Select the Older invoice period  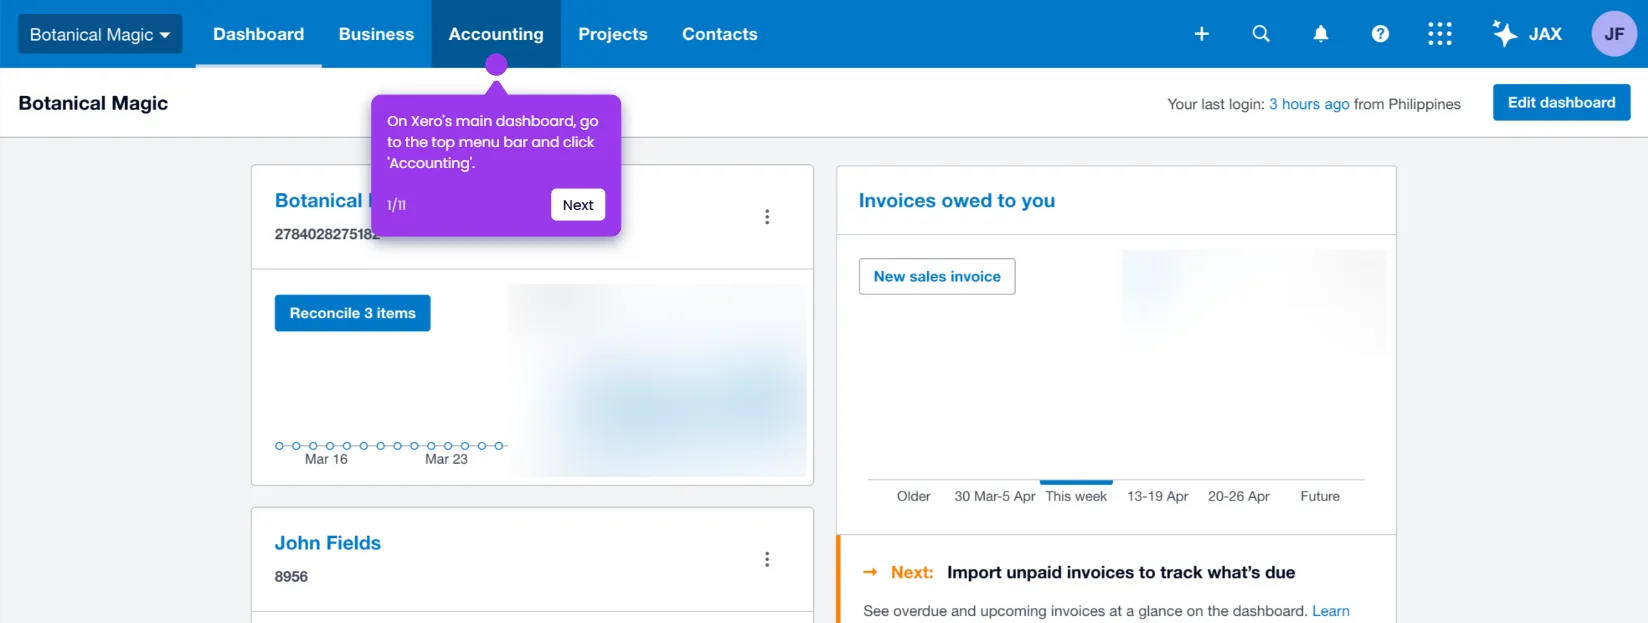pos(913,496)
